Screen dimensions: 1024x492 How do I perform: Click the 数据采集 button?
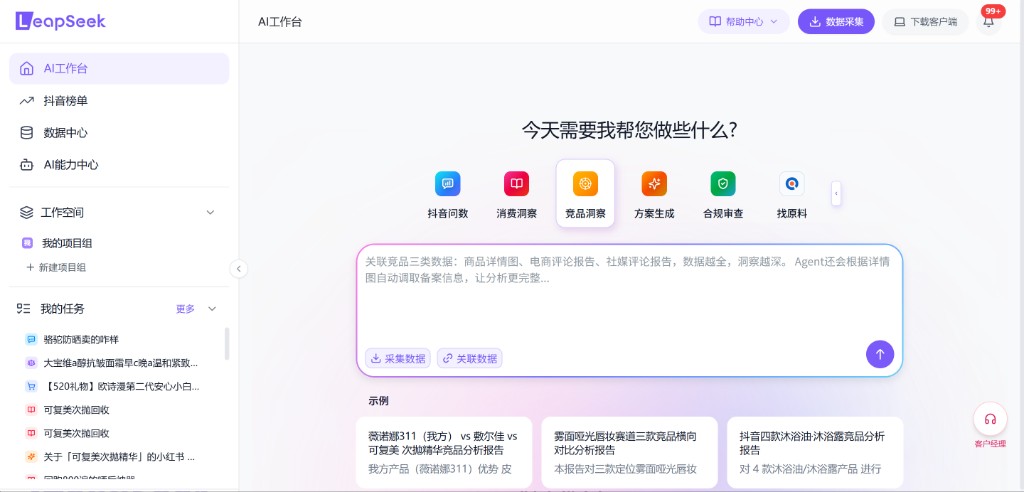[x=836, y=22]
